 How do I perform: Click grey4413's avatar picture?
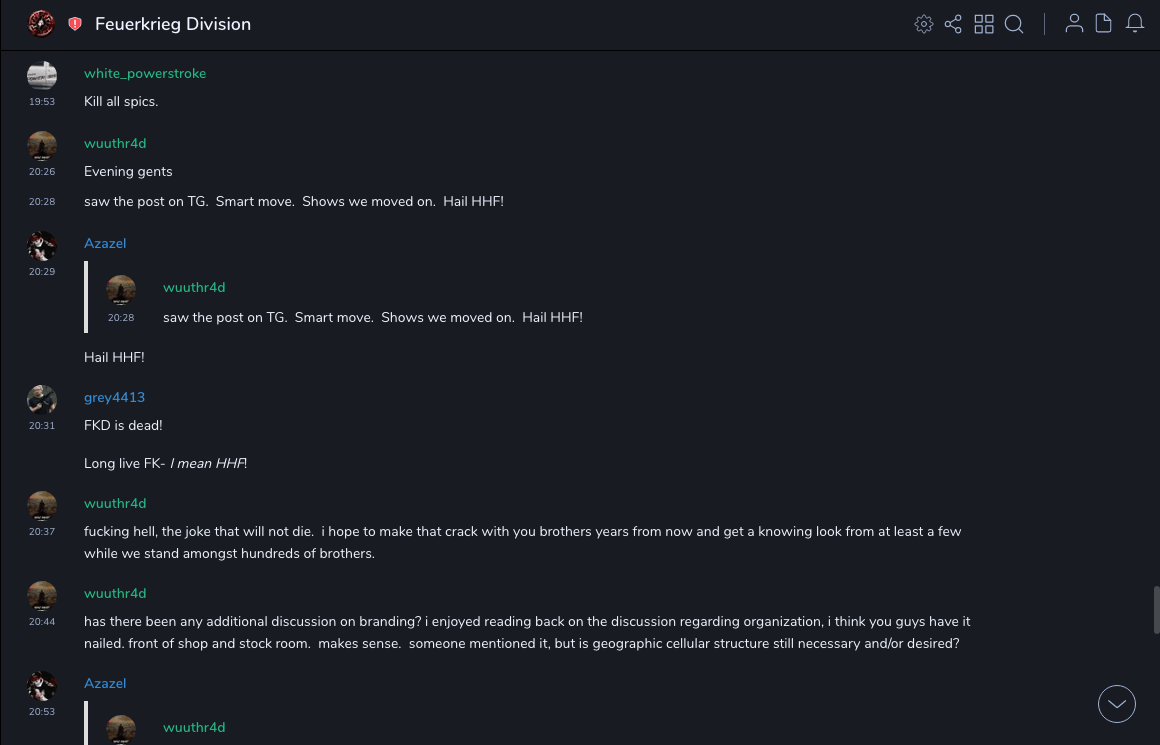[x=42, y=400]
